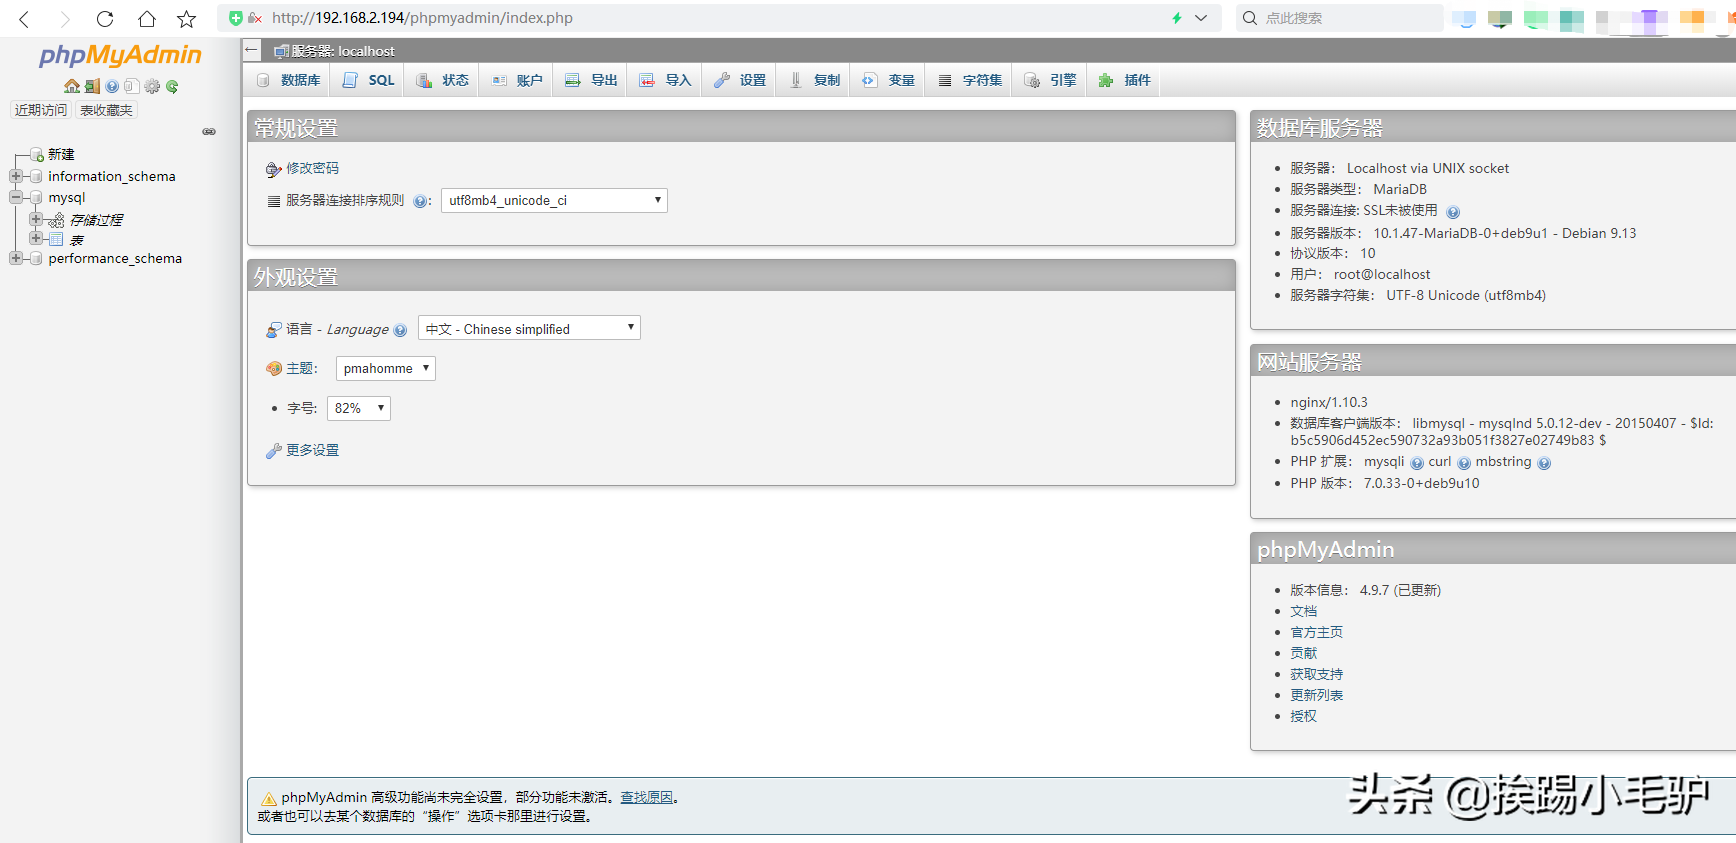The height and width of the screenshot is (843, 1736).
Task: Open the 插件 tab
Action: (1124, 80)
